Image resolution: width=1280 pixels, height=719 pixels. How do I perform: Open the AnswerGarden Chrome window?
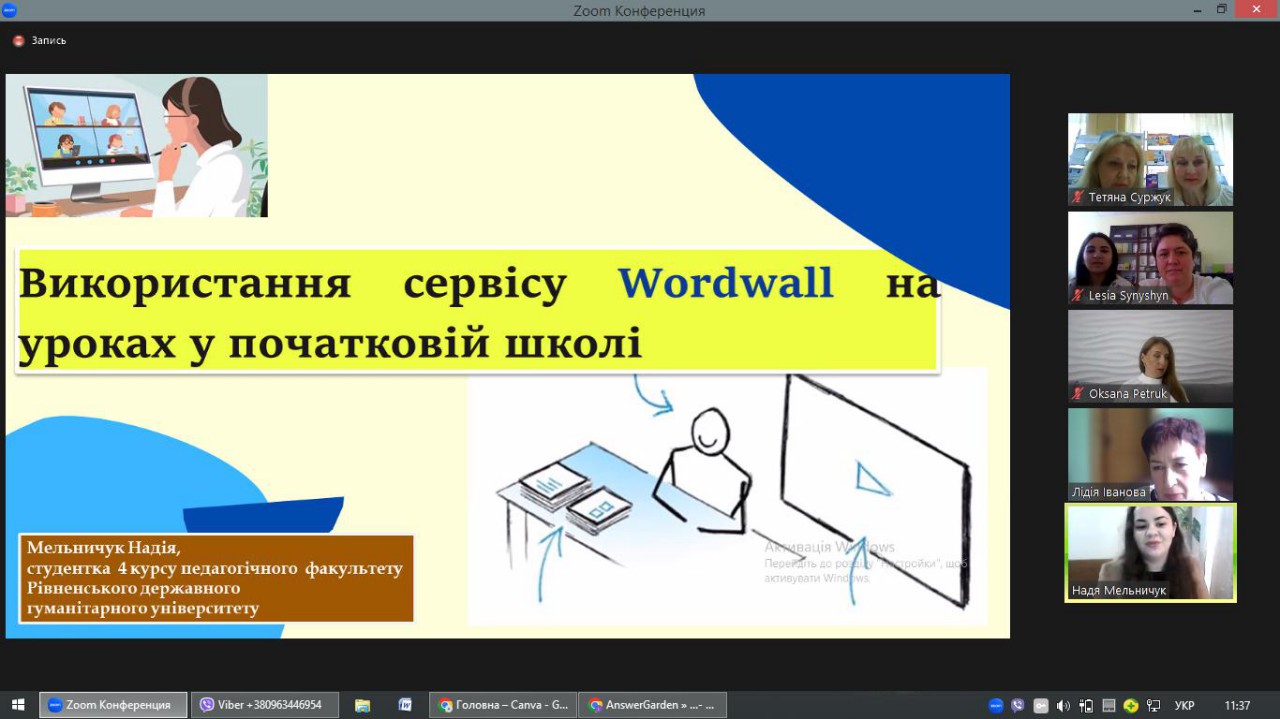coord(653,705)
